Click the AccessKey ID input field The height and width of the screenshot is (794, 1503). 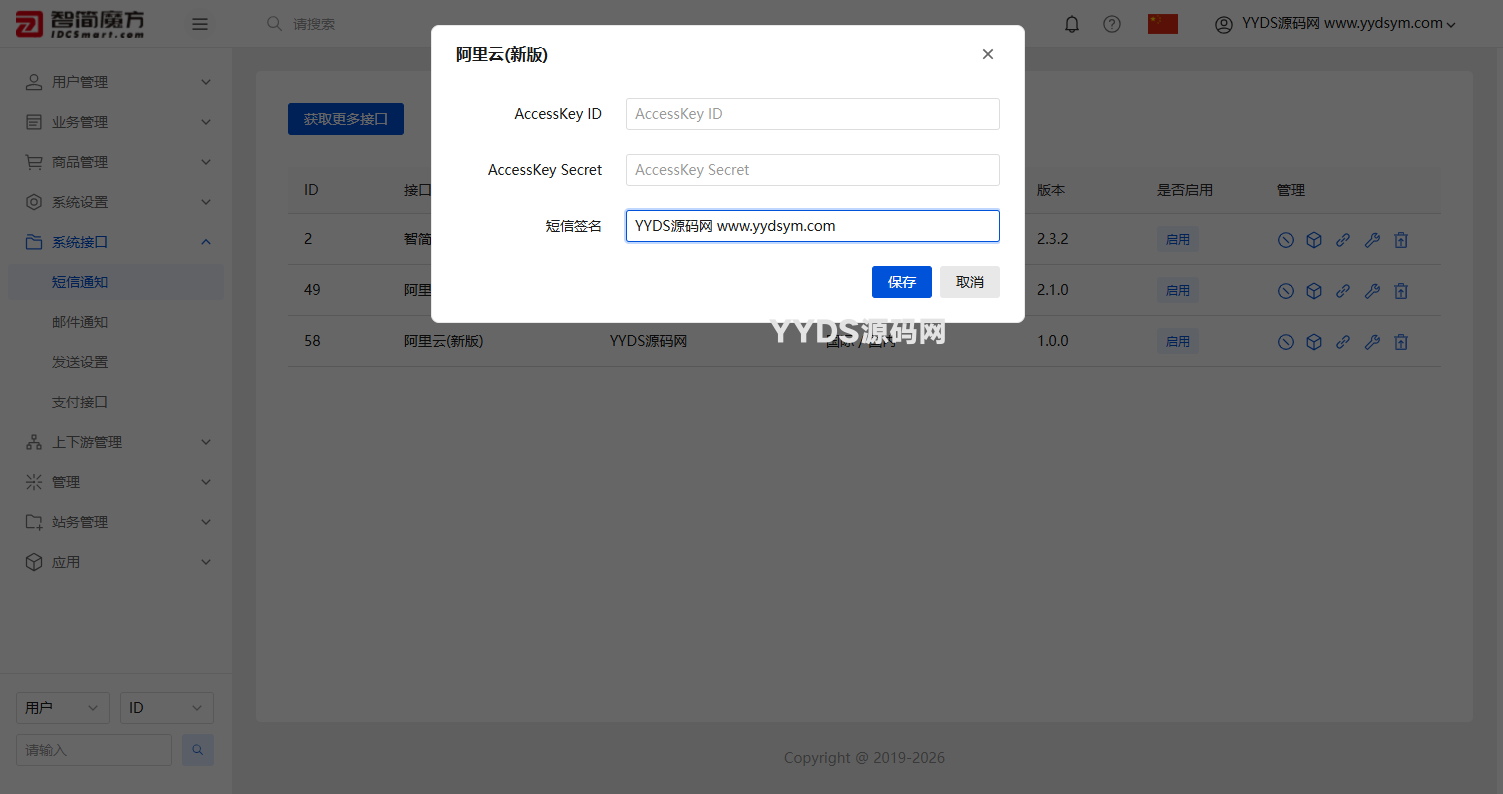tap(812, 114)
